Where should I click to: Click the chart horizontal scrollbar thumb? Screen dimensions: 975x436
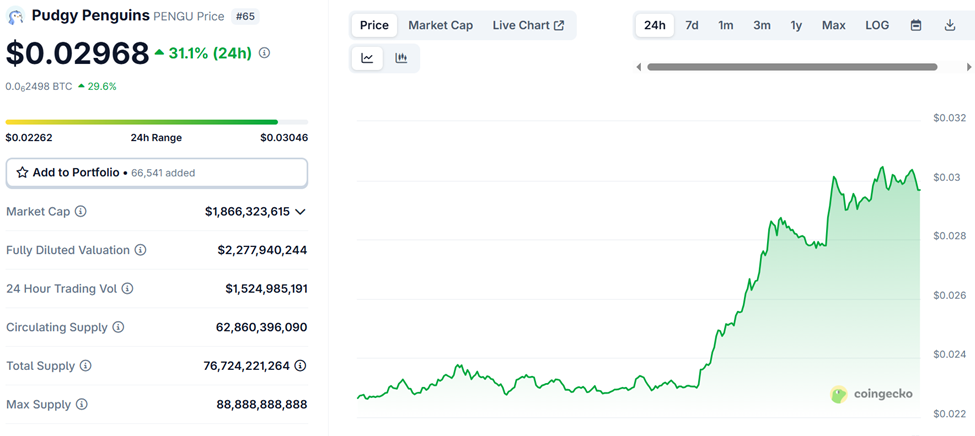tap(792, 67)
